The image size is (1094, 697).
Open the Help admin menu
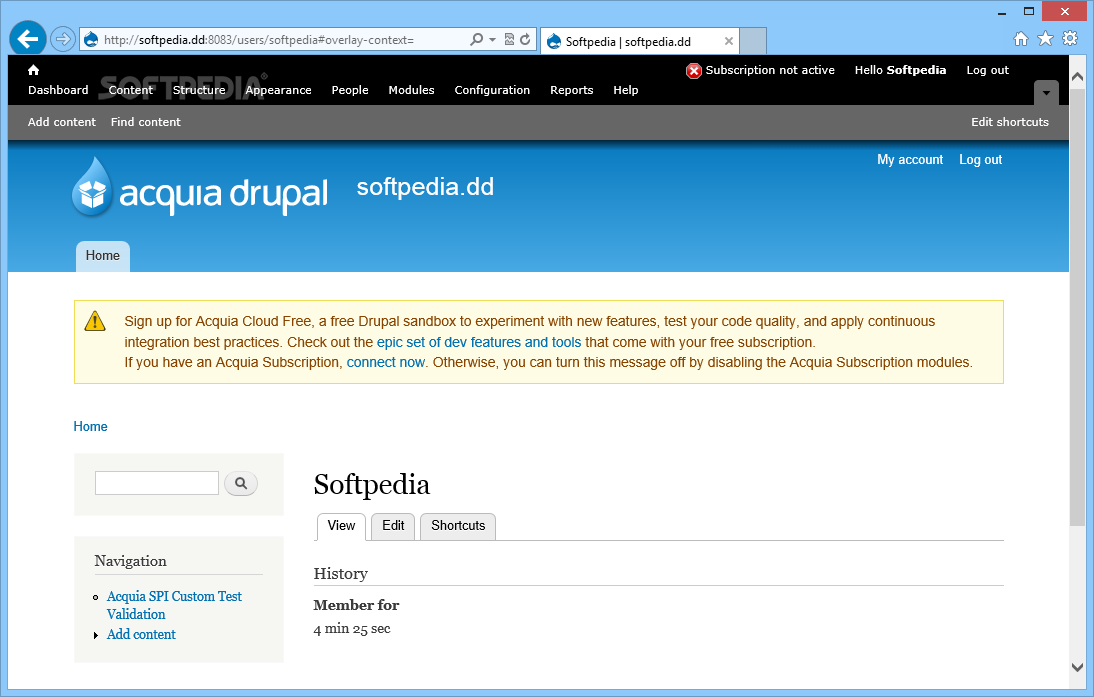(626, 90)
